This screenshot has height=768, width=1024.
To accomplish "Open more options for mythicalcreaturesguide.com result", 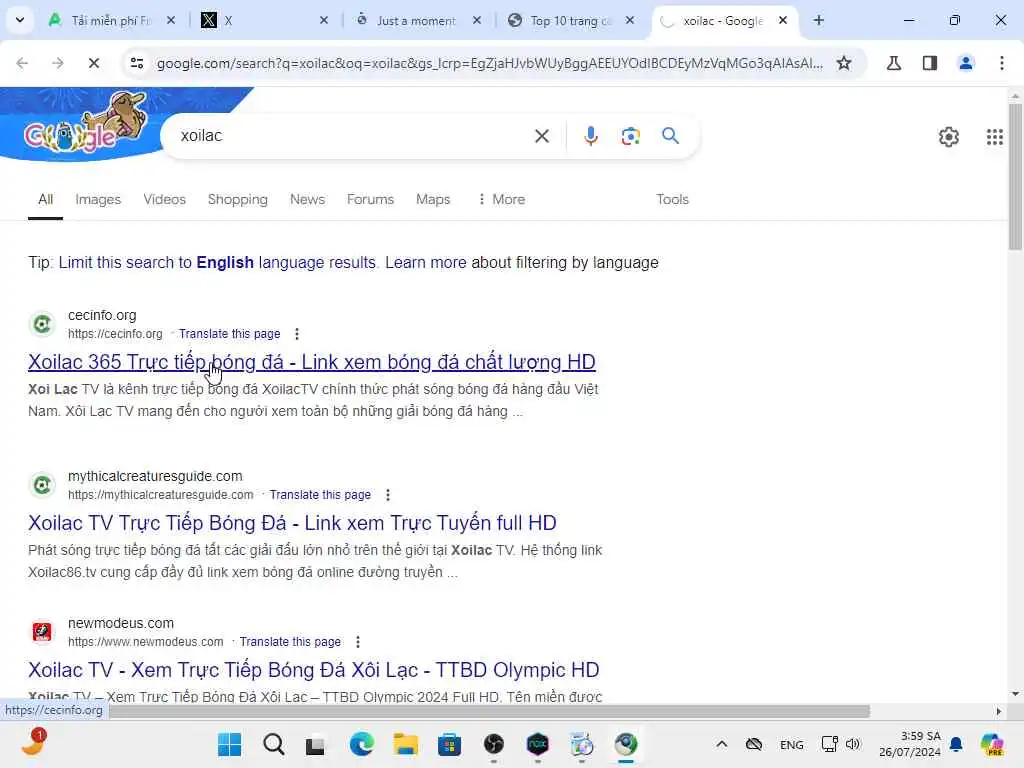I will 388,495.
